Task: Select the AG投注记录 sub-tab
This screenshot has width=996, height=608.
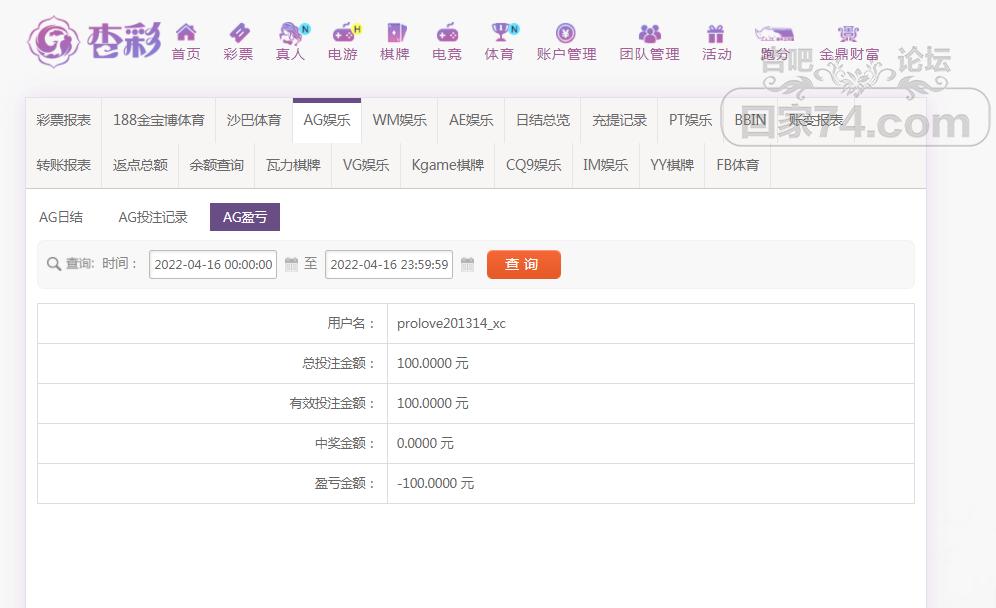Action: tap(153, 217)
